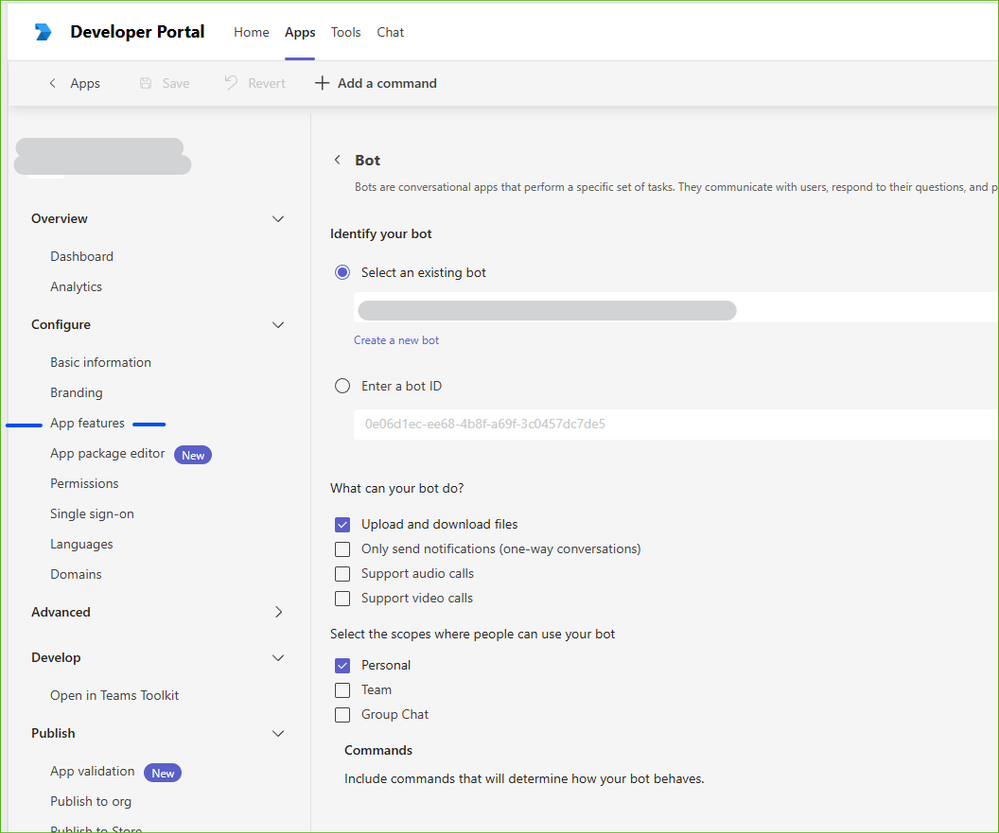999x833 pixels.
Task: Click the Save button label
Action: 175,83
